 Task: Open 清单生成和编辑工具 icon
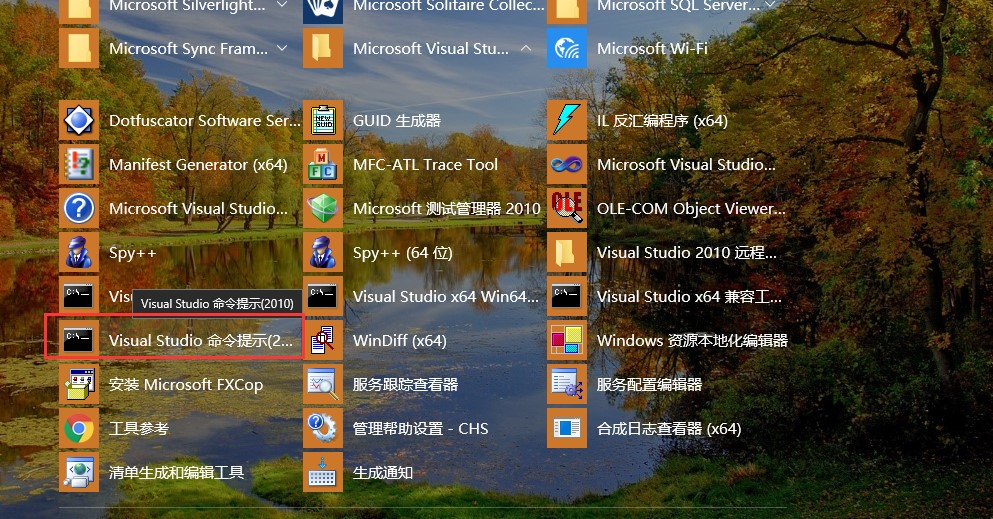[x=79, y=472]
